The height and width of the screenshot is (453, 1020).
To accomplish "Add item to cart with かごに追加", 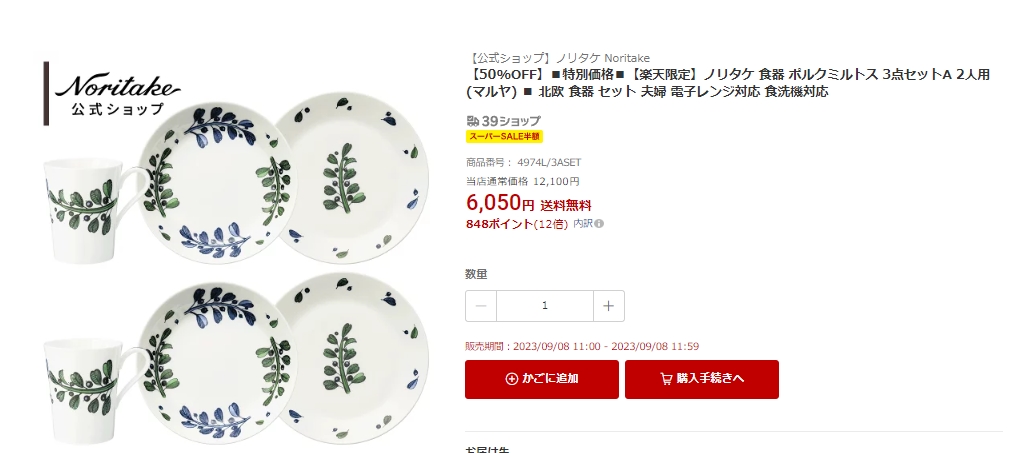I will [541, 379].
